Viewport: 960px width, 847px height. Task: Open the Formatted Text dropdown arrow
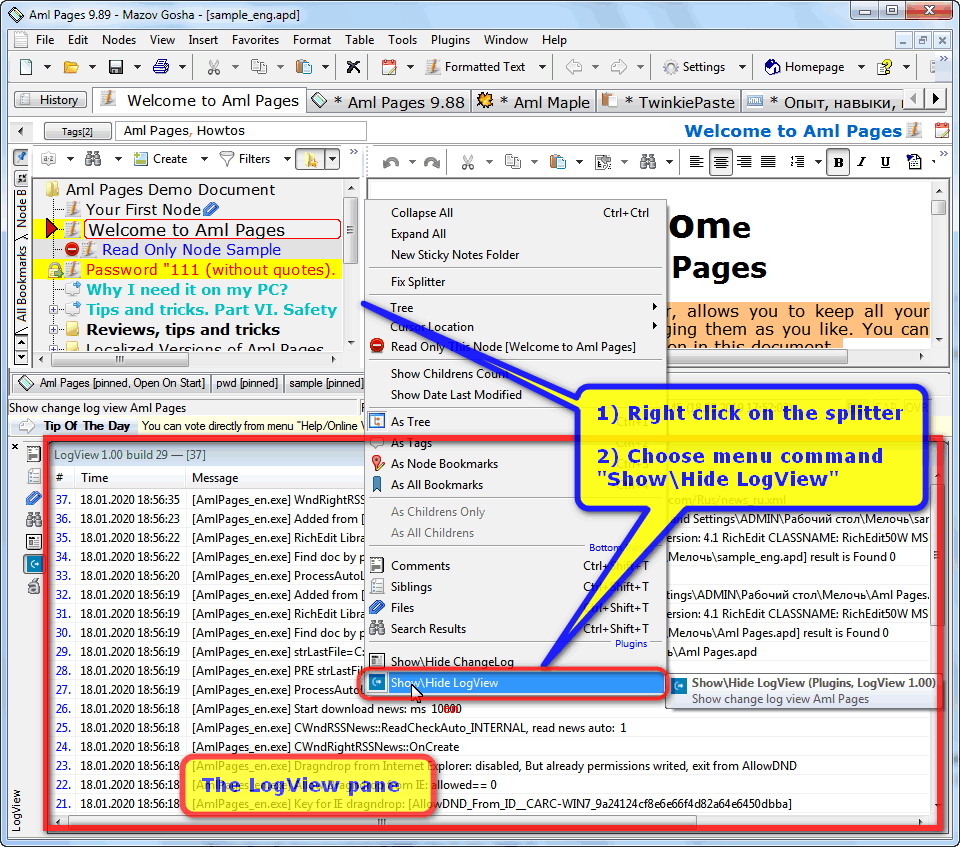point(542,67)
